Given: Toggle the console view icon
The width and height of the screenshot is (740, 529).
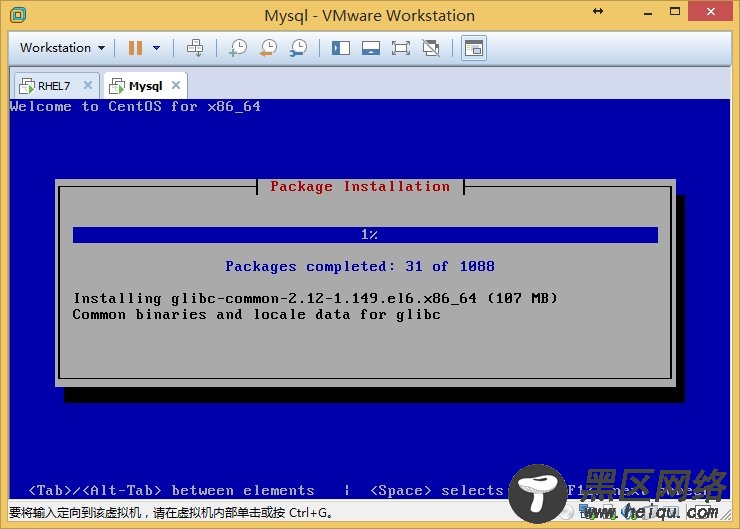Looking at the screenshot, I should pos(474,48).
